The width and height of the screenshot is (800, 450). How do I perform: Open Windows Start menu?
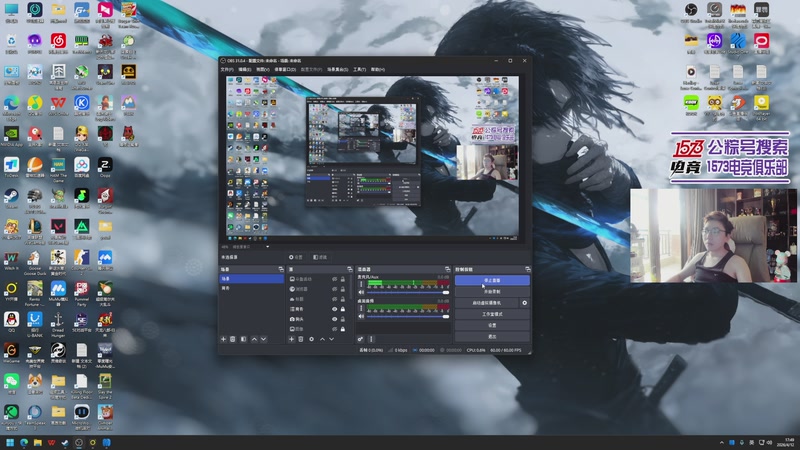tap(10, 442)
